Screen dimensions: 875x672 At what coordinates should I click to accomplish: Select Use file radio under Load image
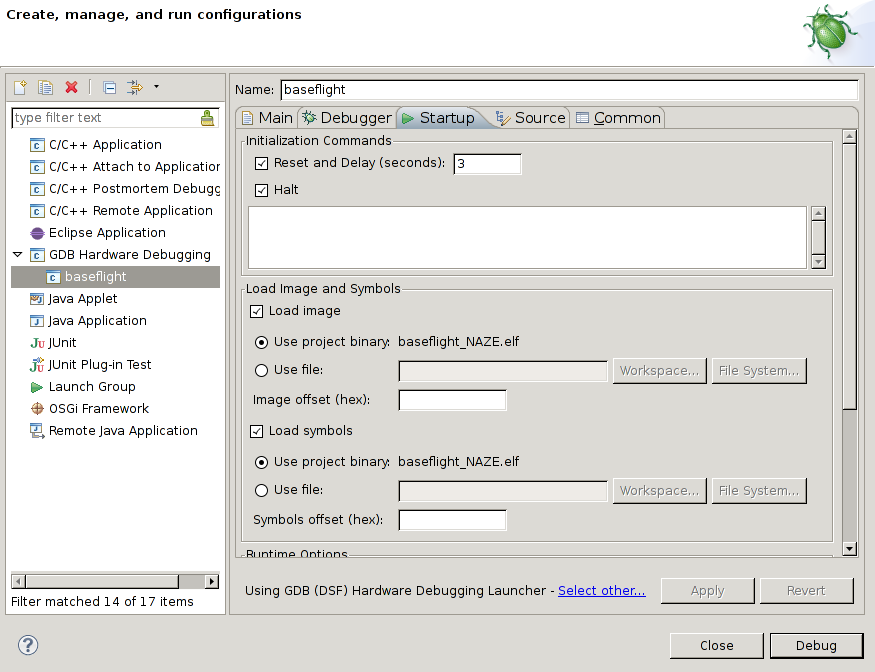[261, 370]
